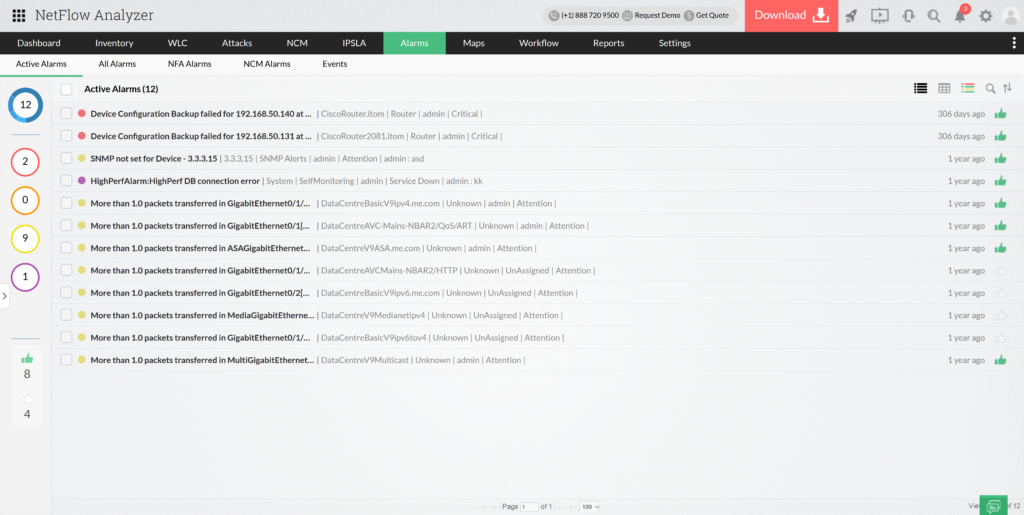
Task: Open the headset support icon
Action: pos(908,16)
